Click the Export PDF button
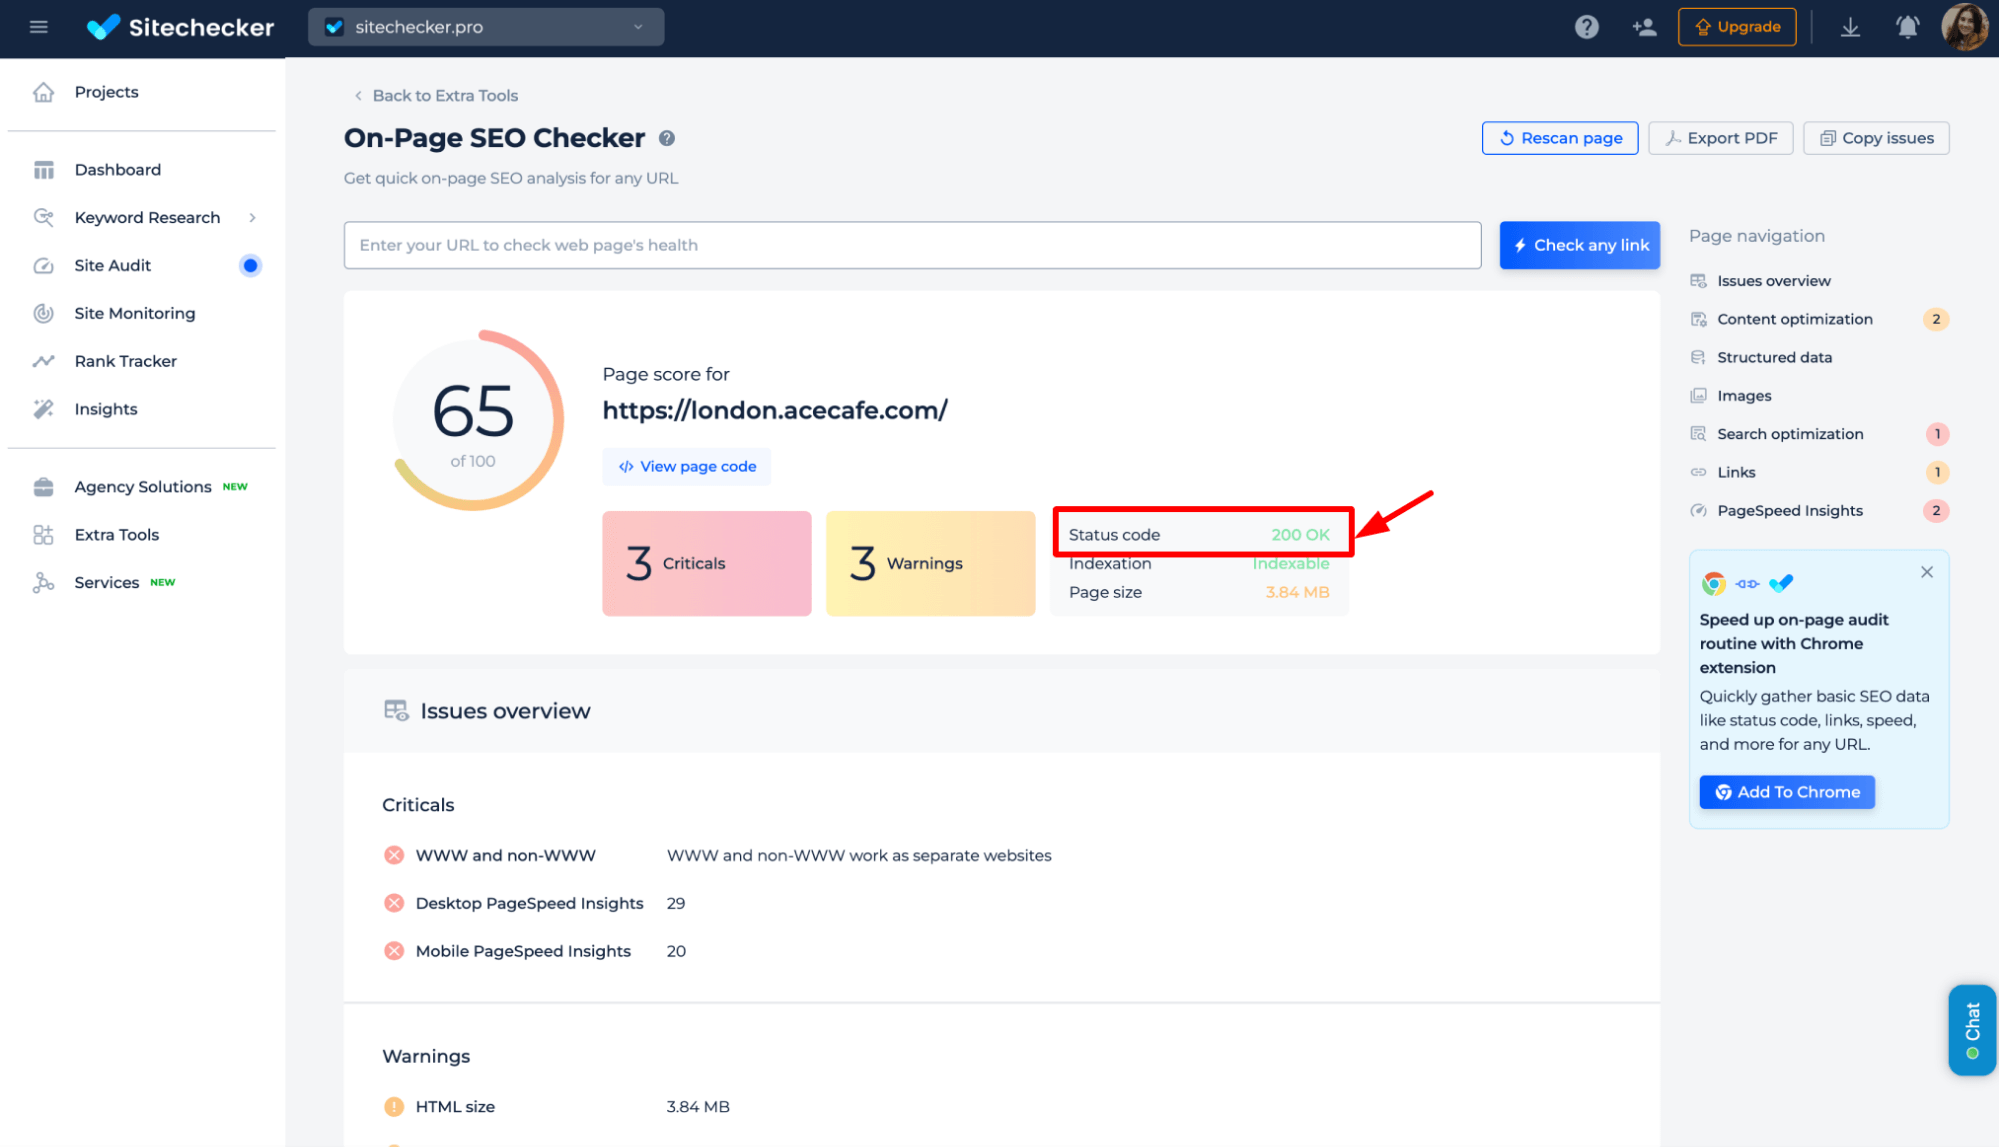Viewport: 1999px width, 1147px height. 1720,136
